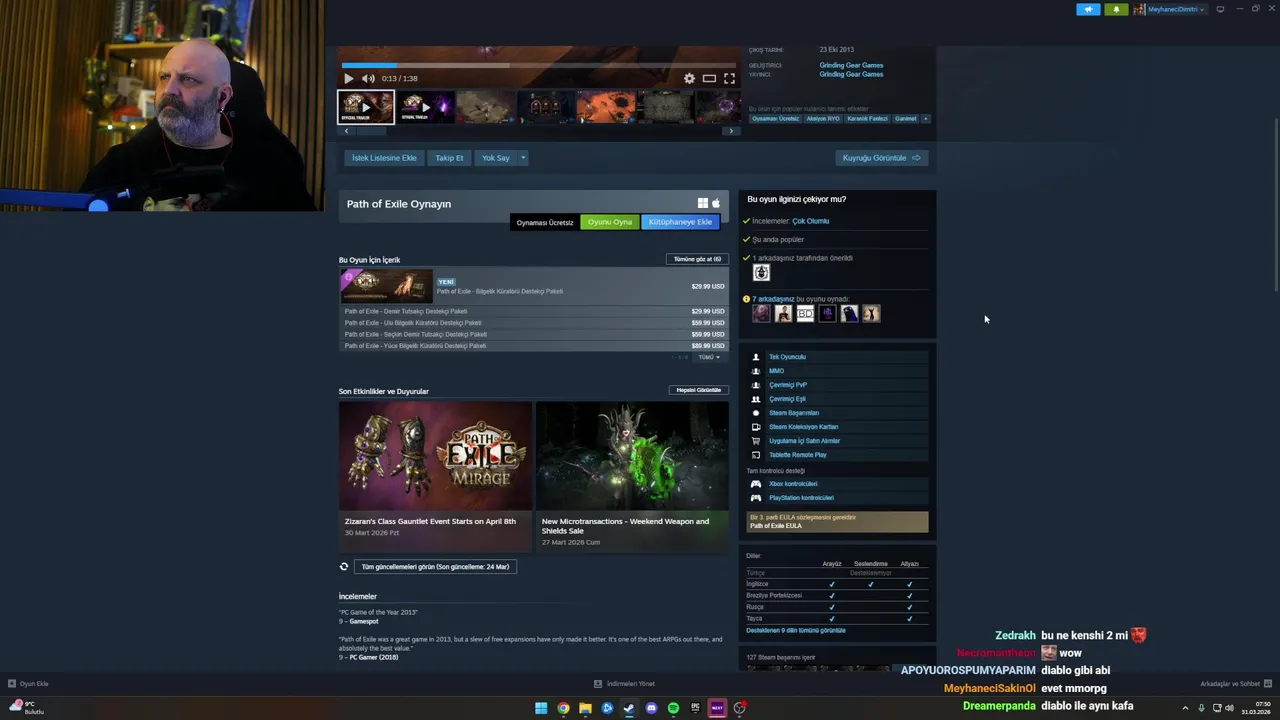Open recommending friend's avatar icon

click(x=761, y=273)
